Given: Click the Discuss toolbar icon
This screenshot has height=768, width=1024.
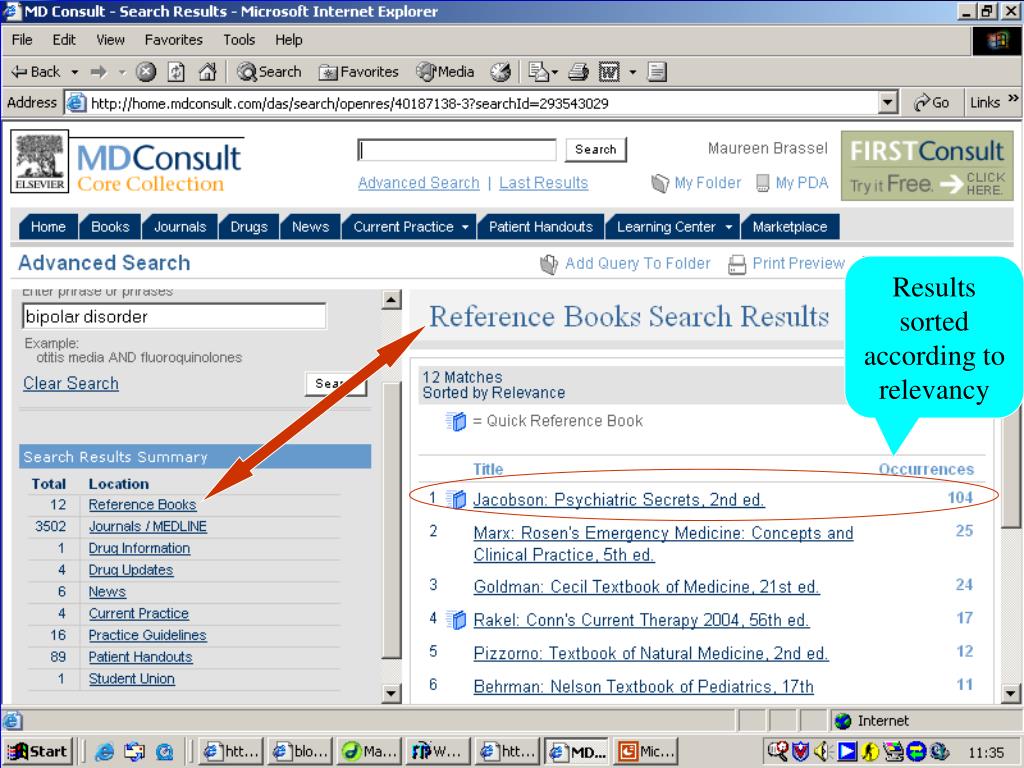Looking at the screenshot, I should coord(657,72).
